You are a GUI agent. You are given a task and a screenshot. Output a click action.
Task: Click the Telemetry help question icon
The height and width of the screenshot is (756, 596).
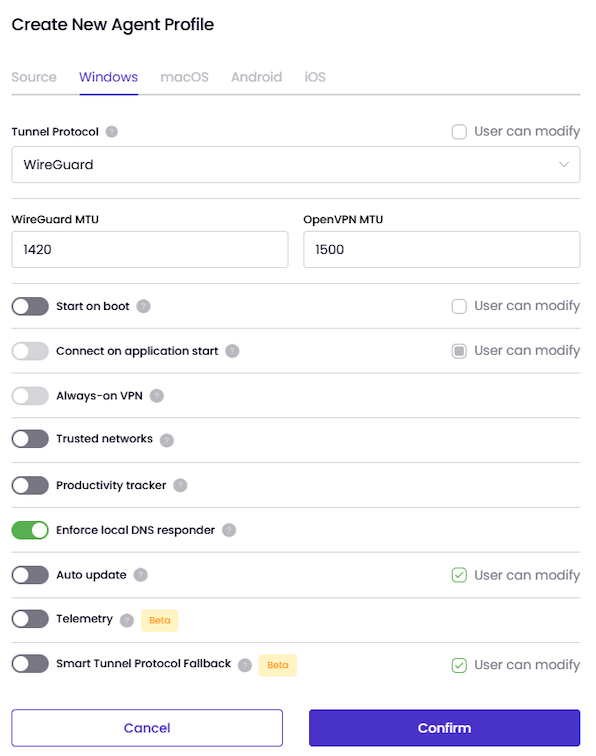pyautogui.click(x=127, y=620)
